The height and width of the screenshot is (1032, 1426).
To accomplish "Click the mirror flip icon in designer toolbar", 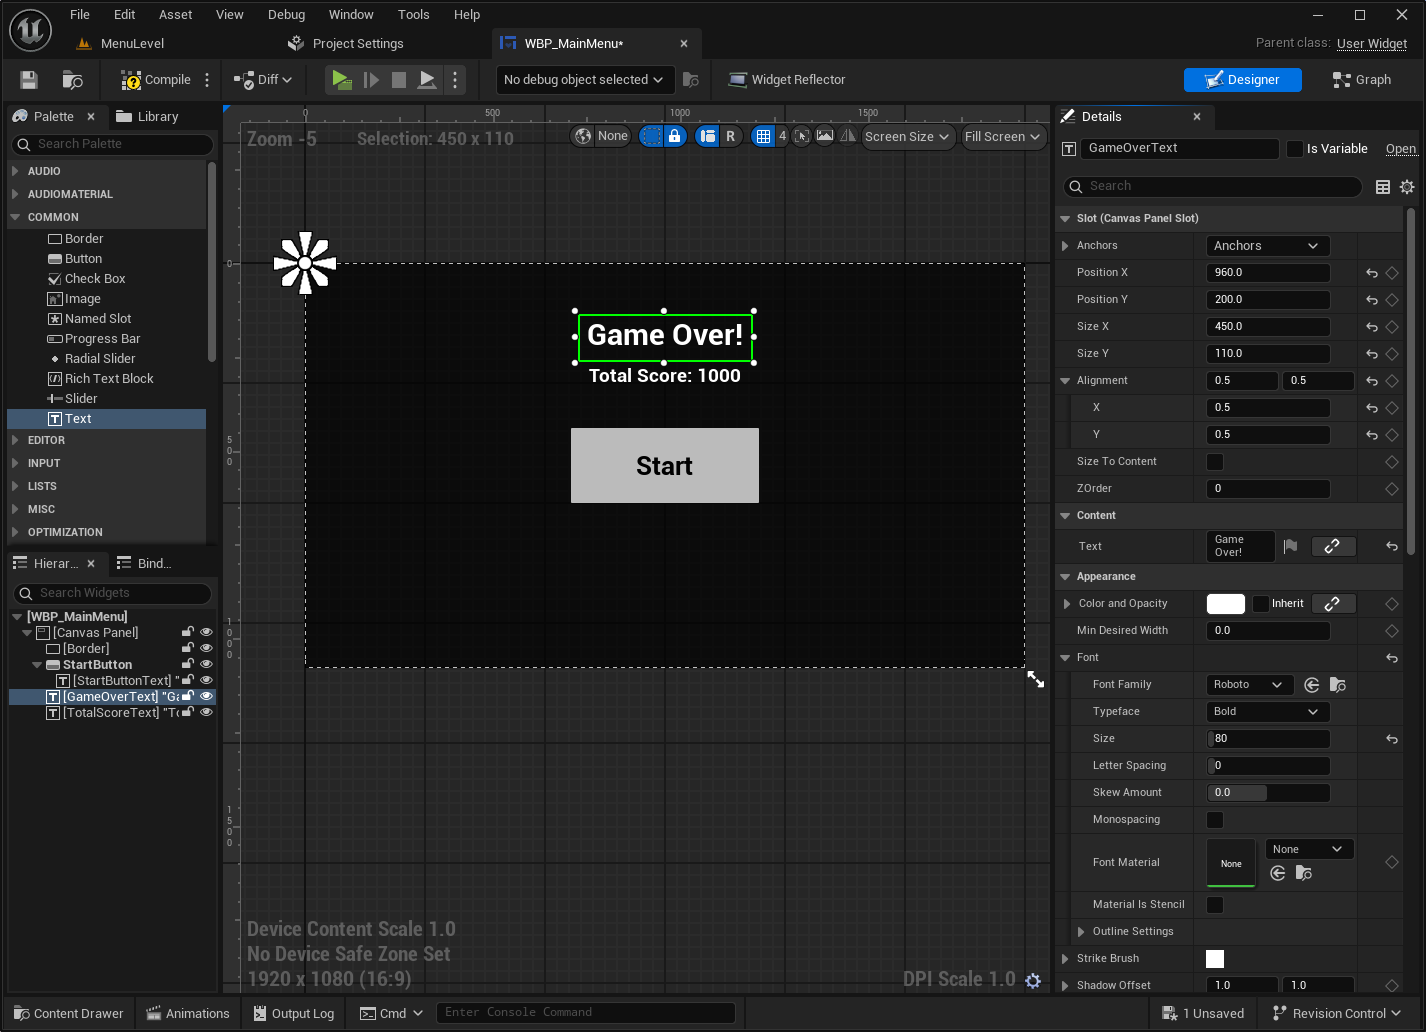I will point(848,136).
